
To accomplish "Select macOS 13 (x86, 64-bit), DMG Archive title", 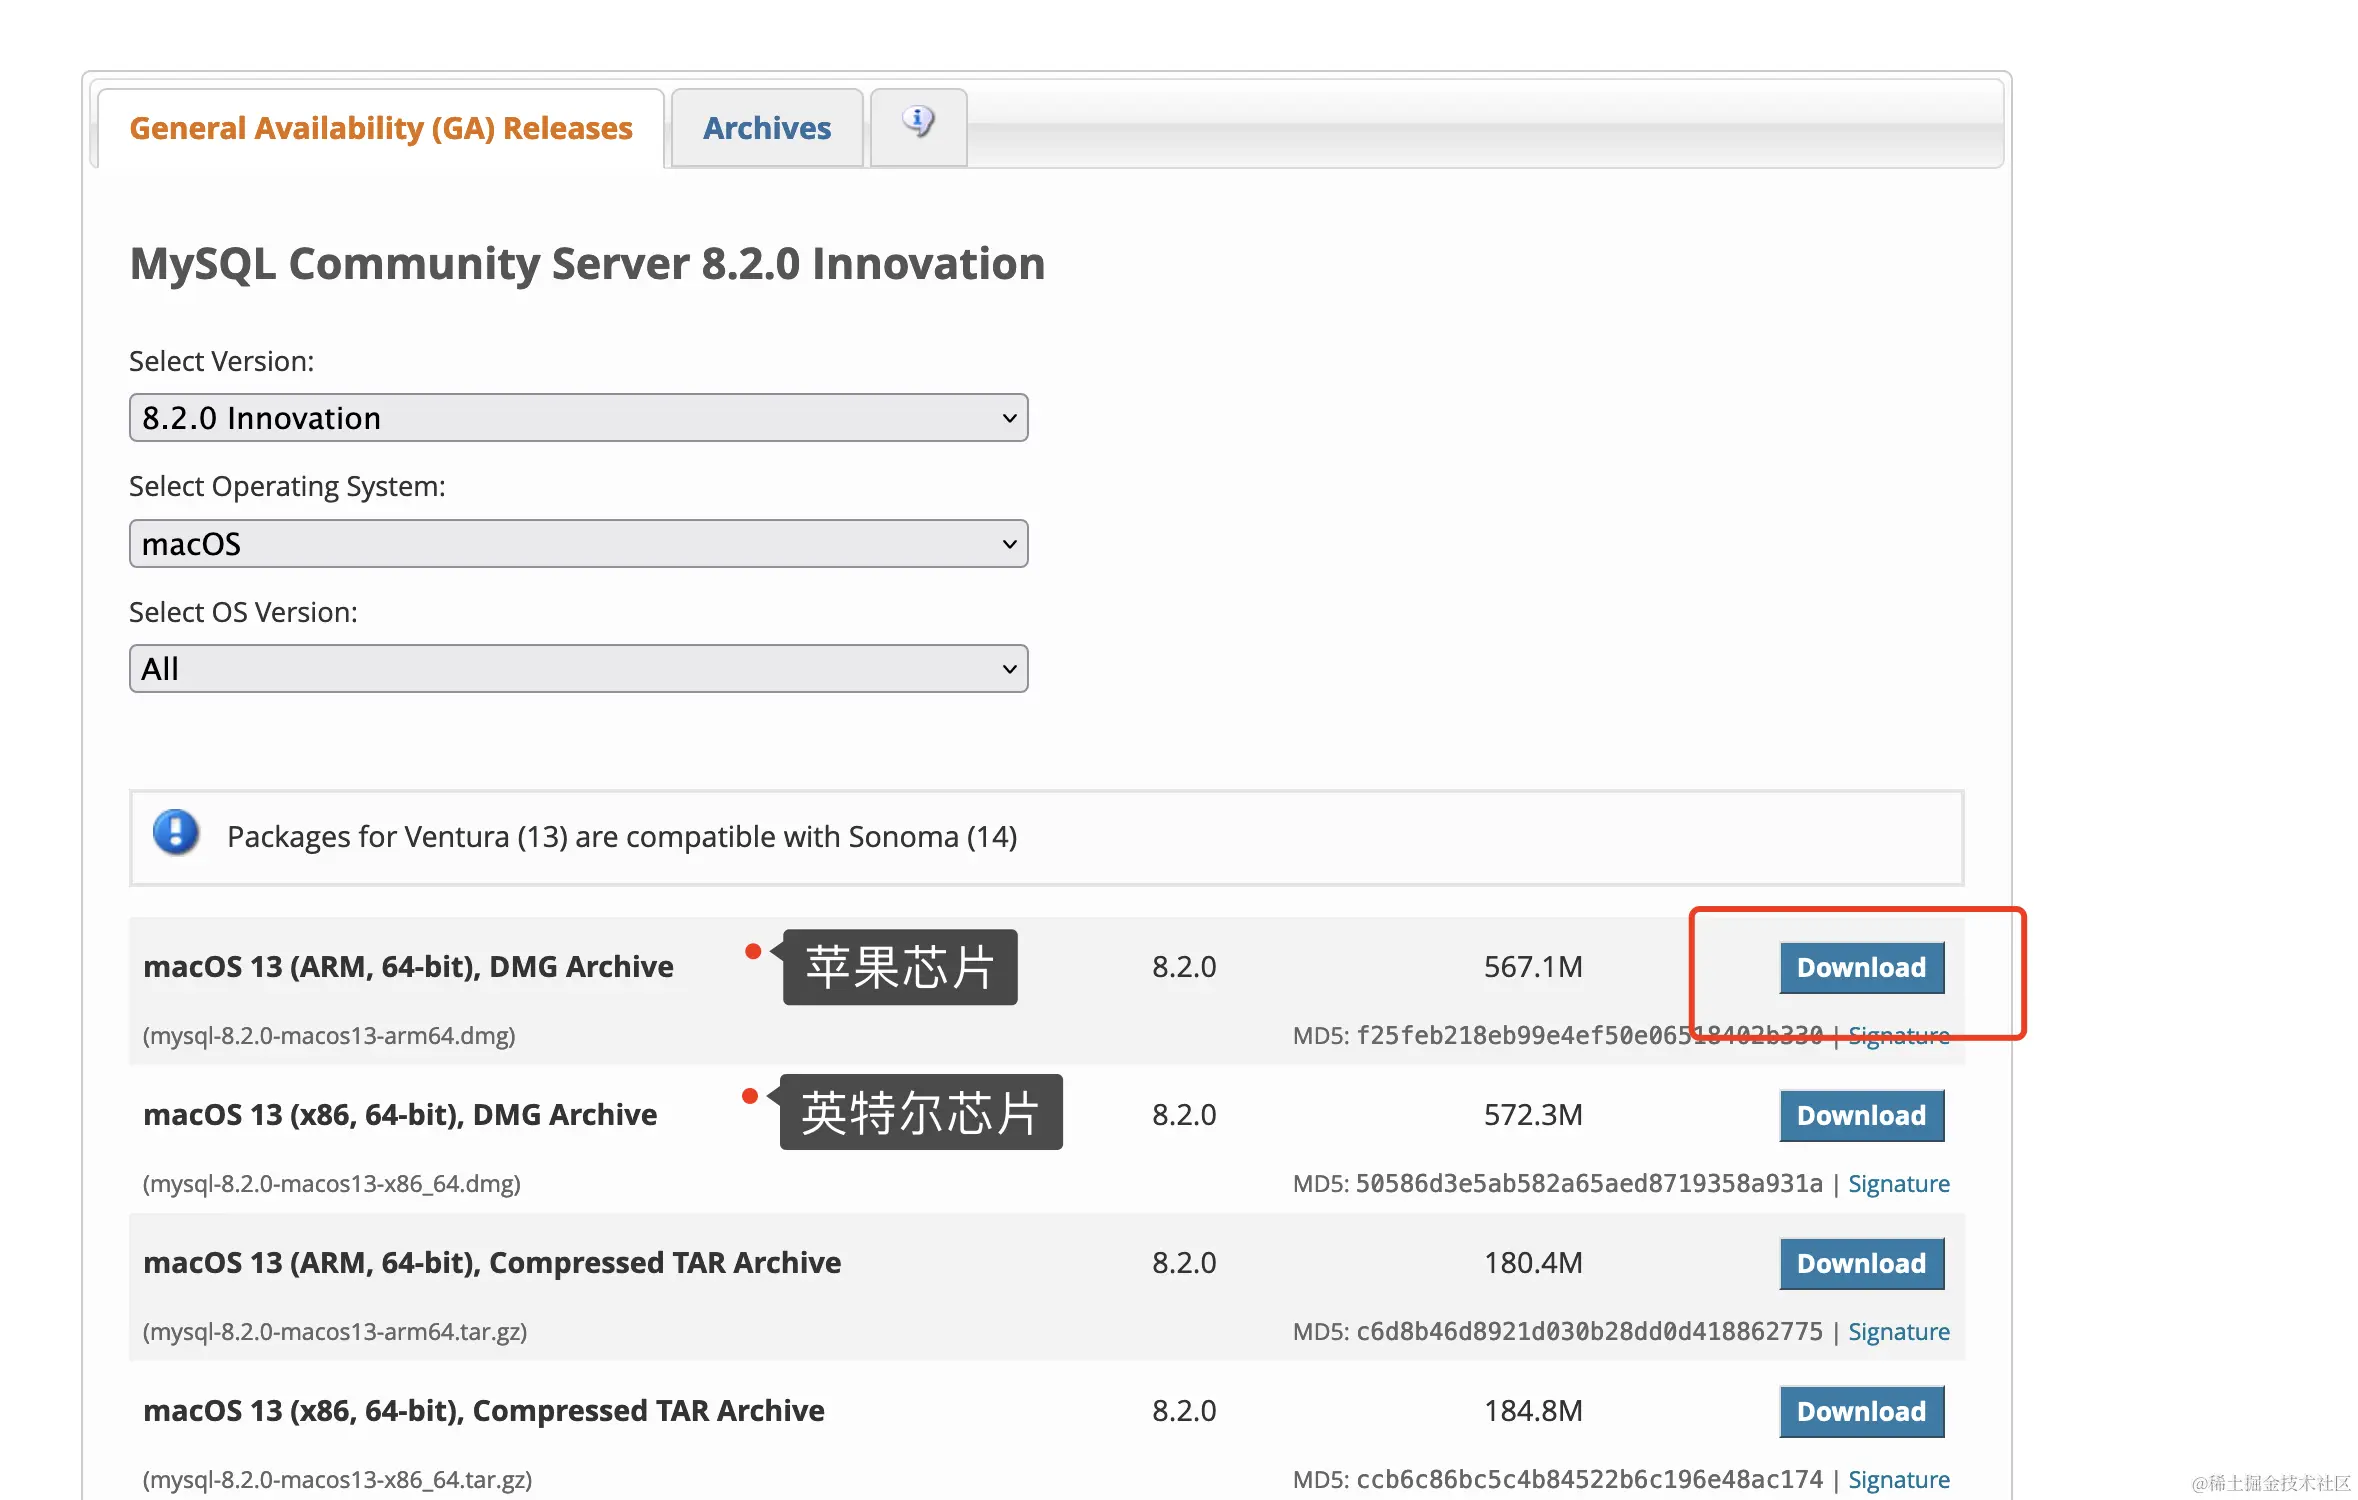I will click(x=400, y=1115).
